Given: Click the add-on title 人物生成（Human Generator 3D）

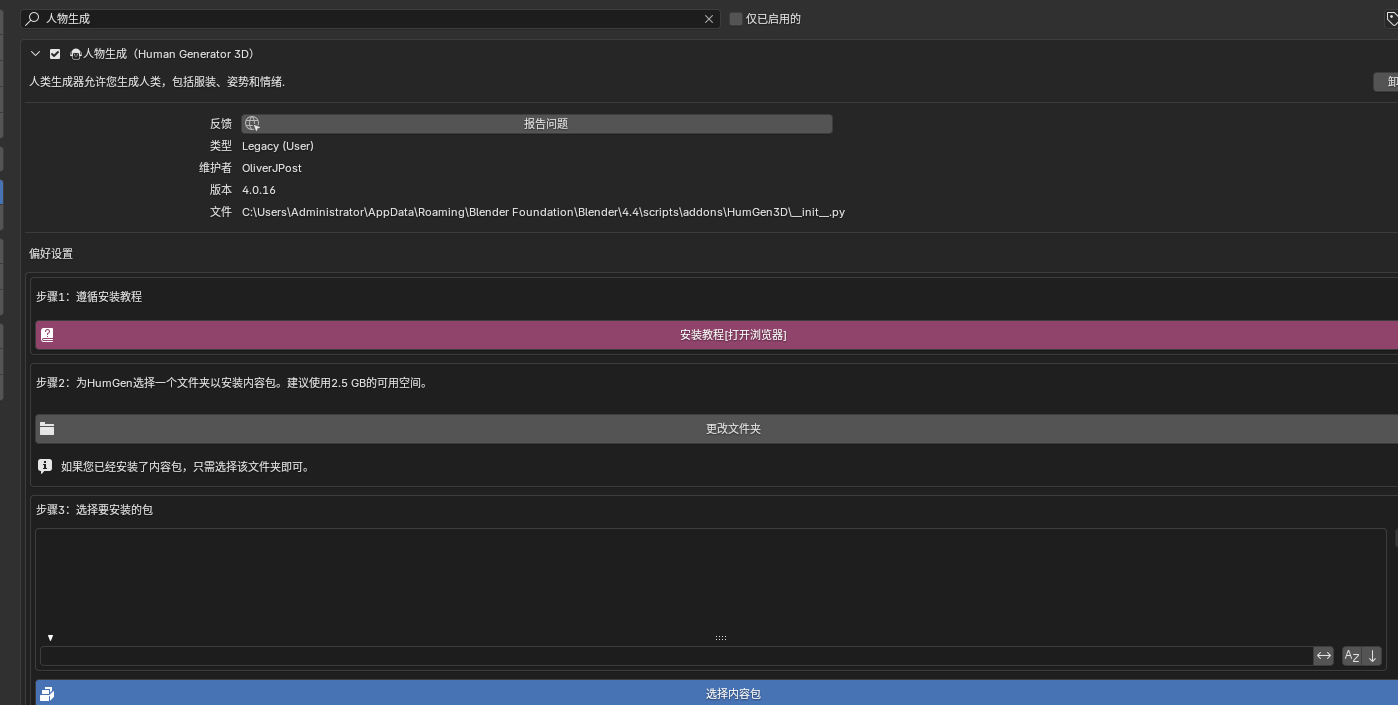Looking at the screenshot, I should point(168,54).
